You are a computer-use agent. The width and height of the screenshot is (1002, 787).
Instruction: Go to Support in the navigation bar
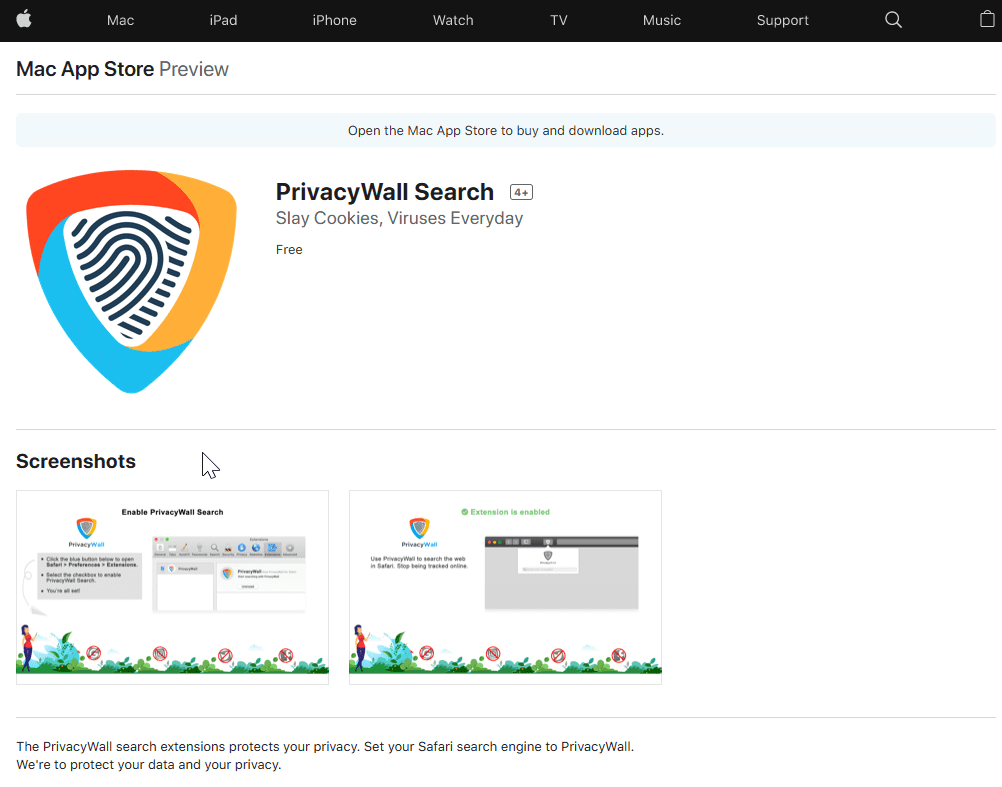[x=782, y=20]
